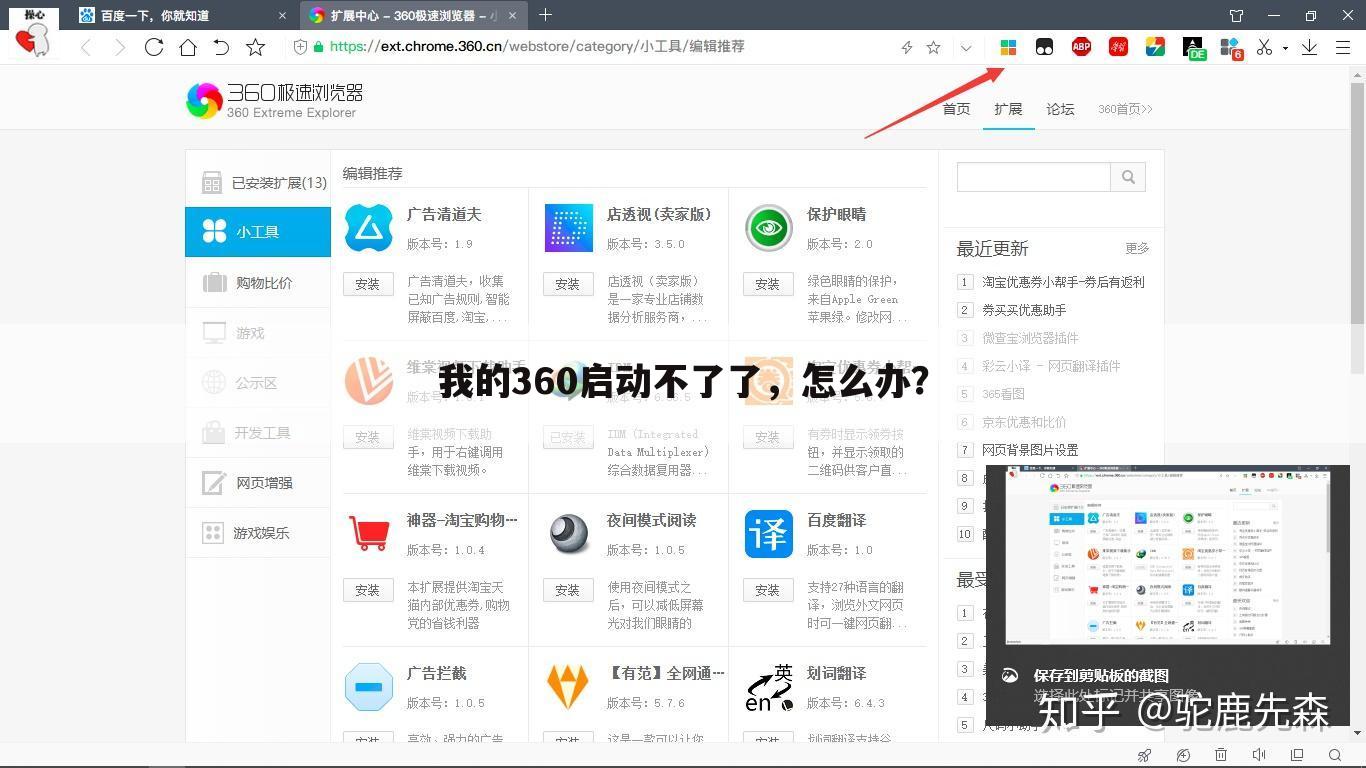The width and height of the screenshot is (1366, 768).
Task: Open a new tab with plus button
Action: click(545, 15)
